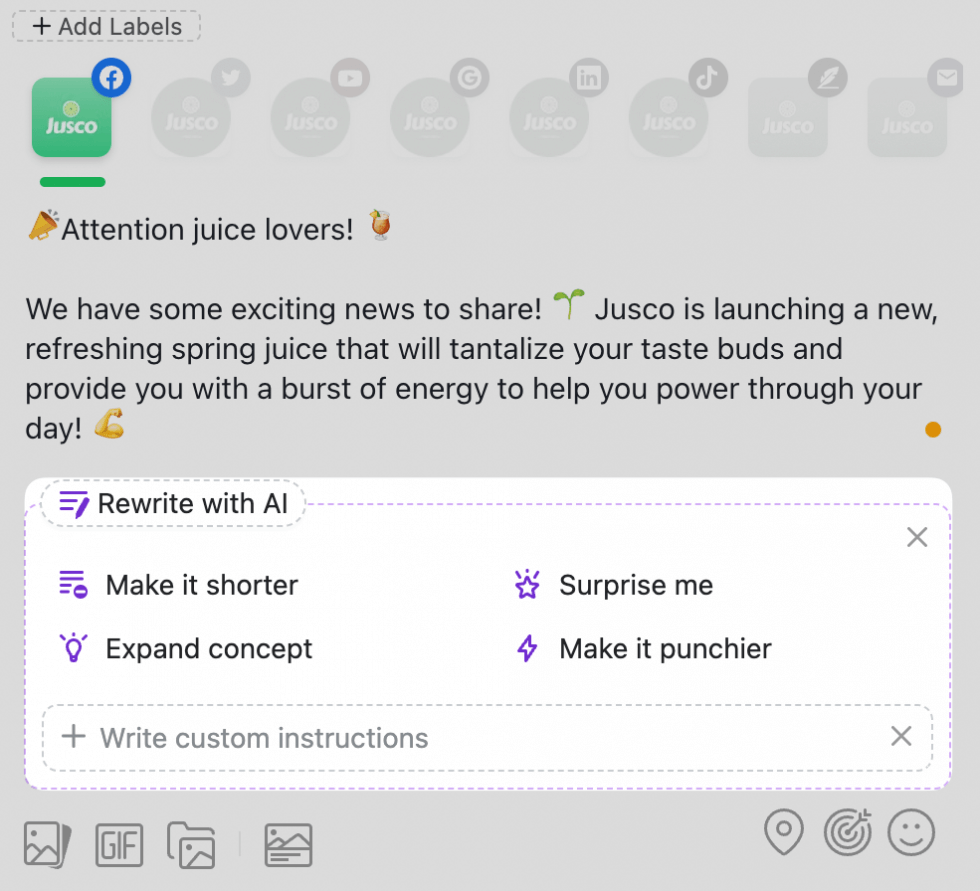Open the media library icon
980x891 pixels.
191,845
